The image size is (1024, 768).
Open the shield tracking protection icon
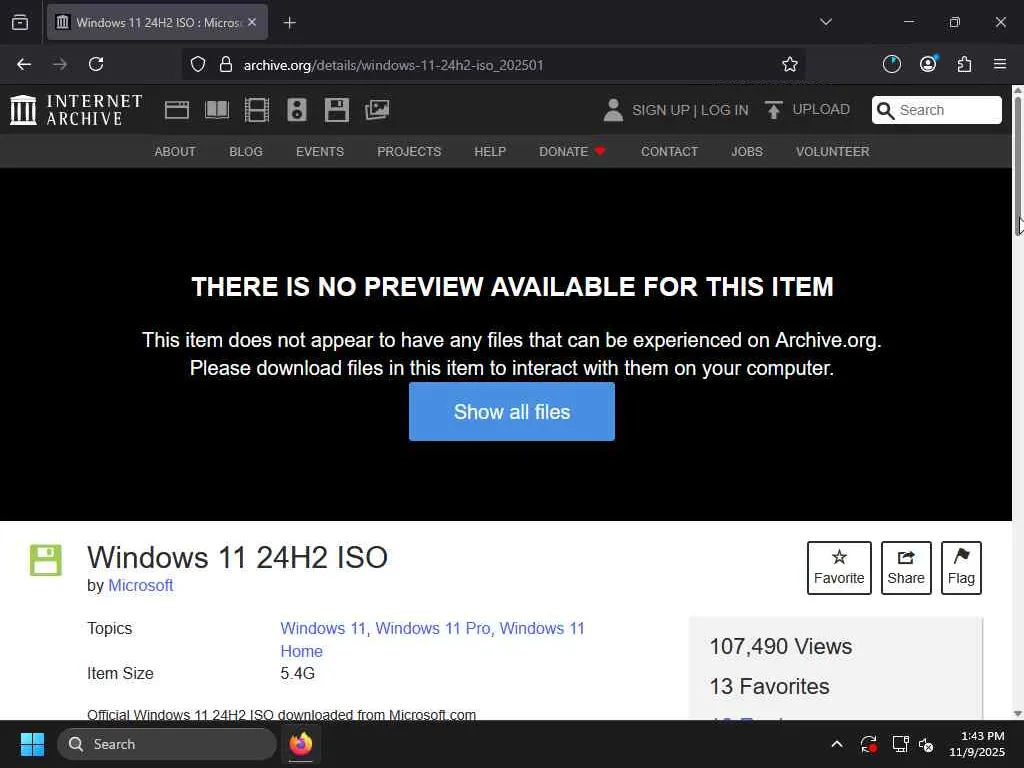click(198, 64)
